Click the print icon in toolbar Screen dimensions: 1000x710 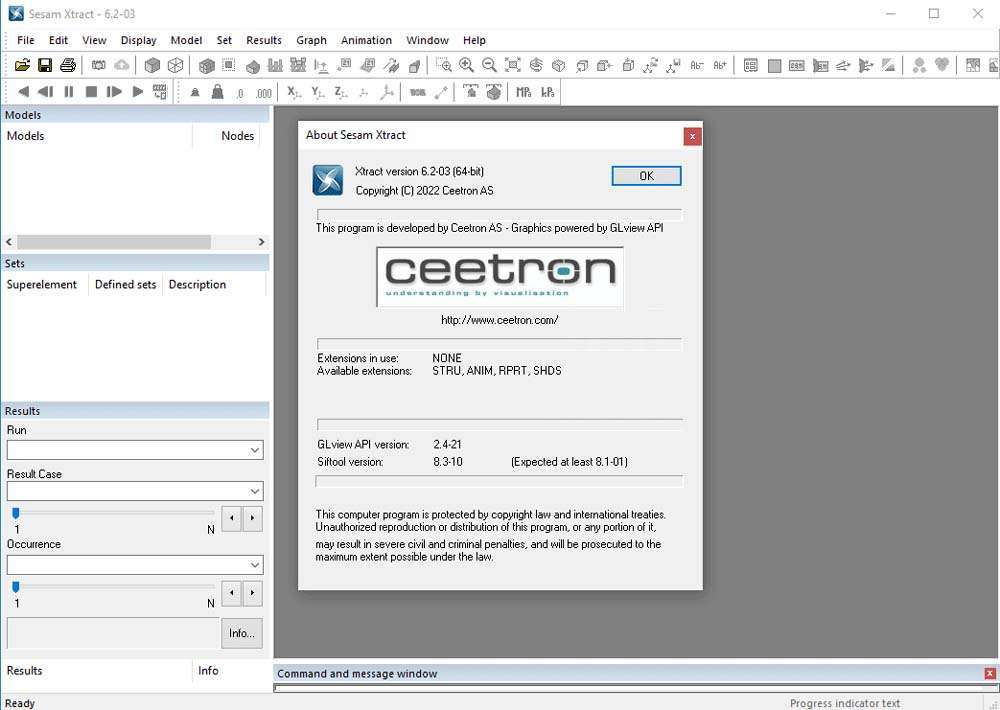tap(68, 65)
